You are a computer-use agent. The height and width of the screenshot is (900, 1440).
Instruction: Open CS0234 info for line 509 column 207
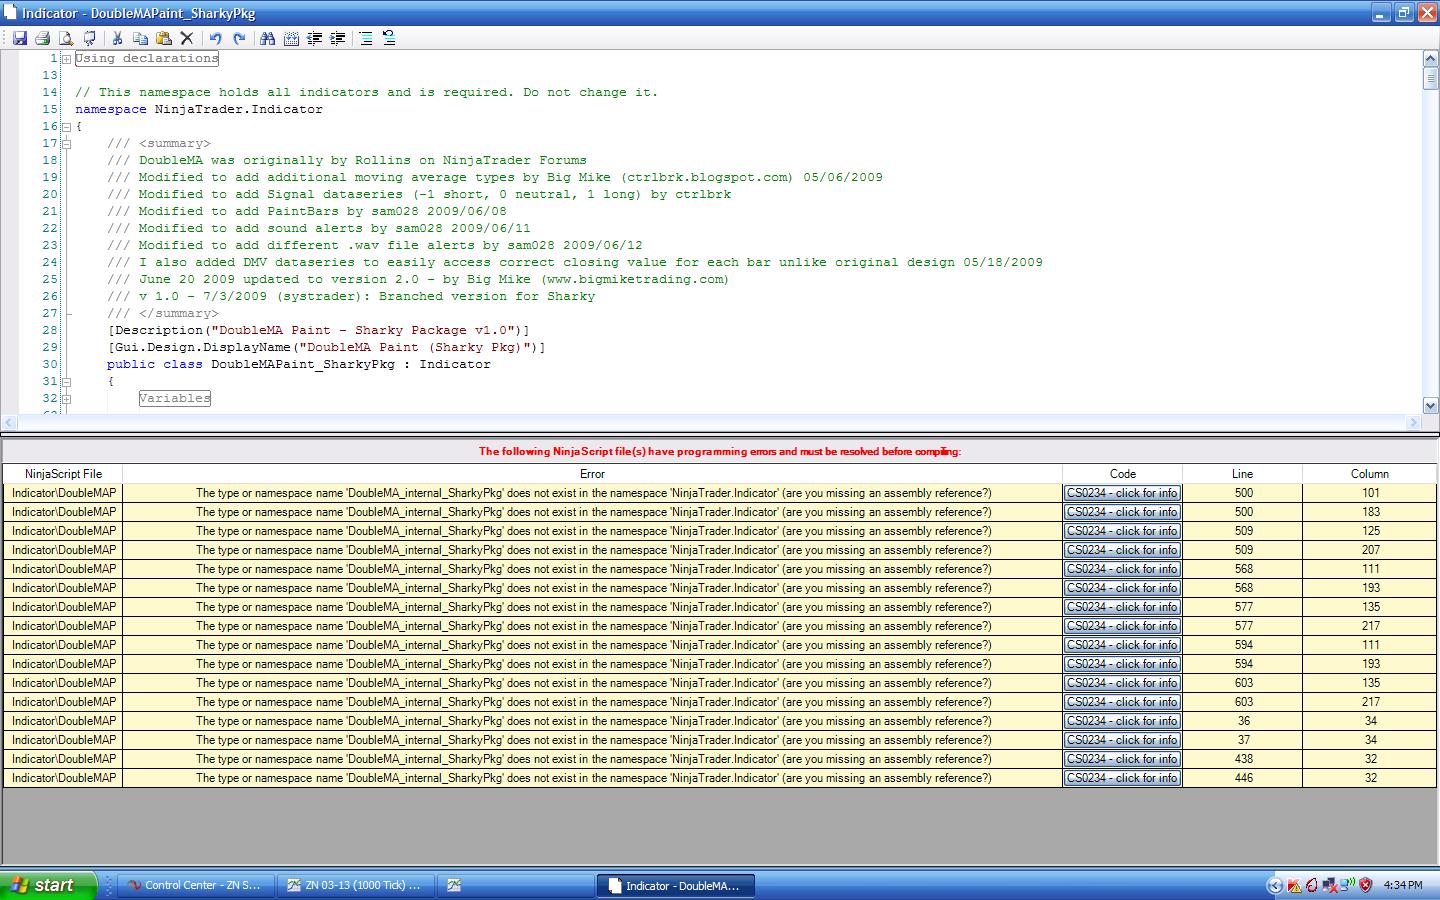(1122, 550)
